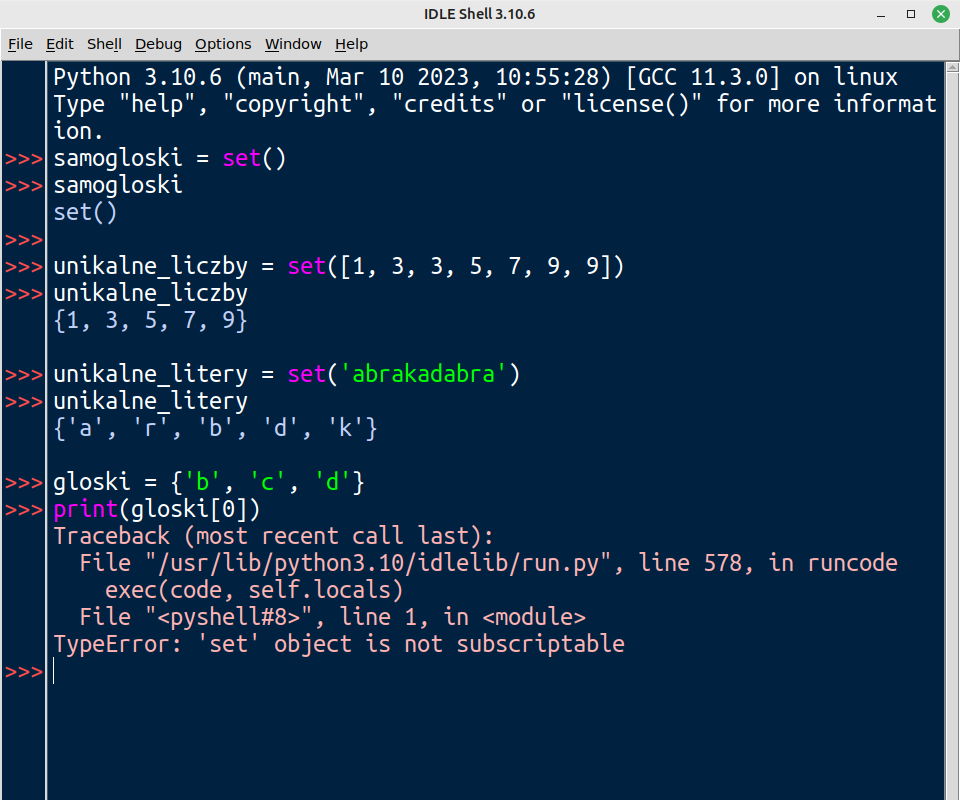The height and width of the screenshot is (800, 960).
Task: Click the 'samogloski = set()' code line
Action: coord(170,158)
